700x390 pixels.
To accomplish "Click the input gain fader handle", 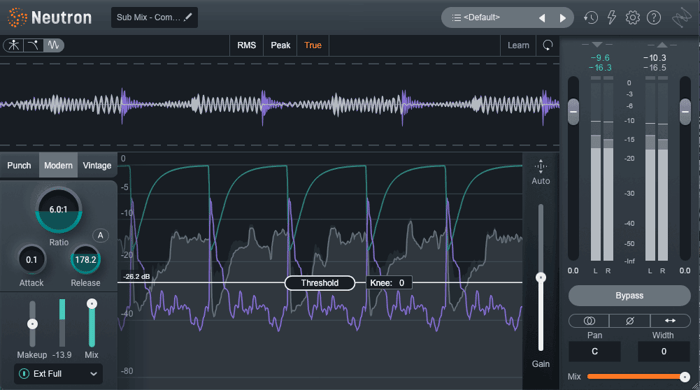I will tap(573, 111).
